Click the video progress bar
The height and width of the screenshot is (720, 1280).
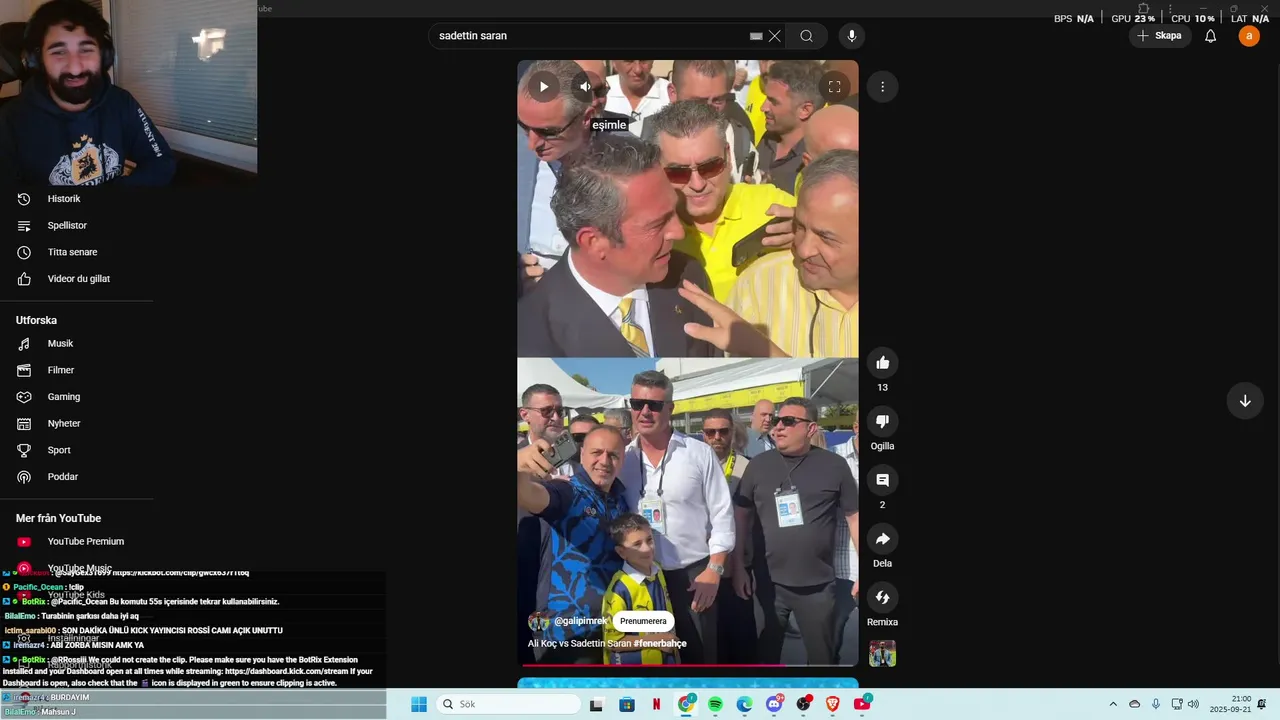click(x=688, y=665)
